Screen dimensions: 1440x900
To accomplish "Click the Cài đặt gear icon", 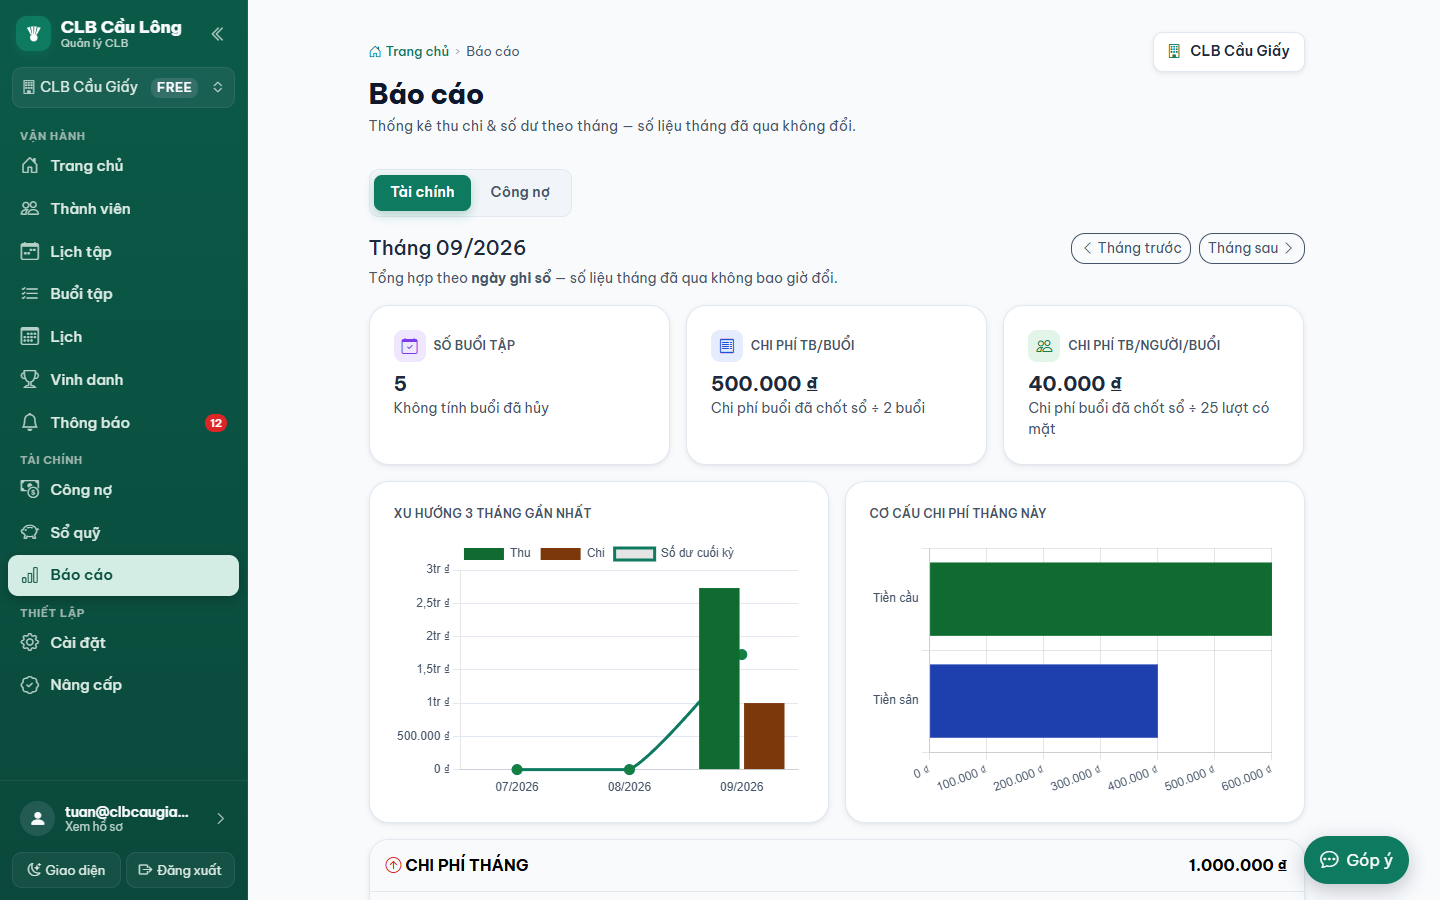I will click(30, 643).
